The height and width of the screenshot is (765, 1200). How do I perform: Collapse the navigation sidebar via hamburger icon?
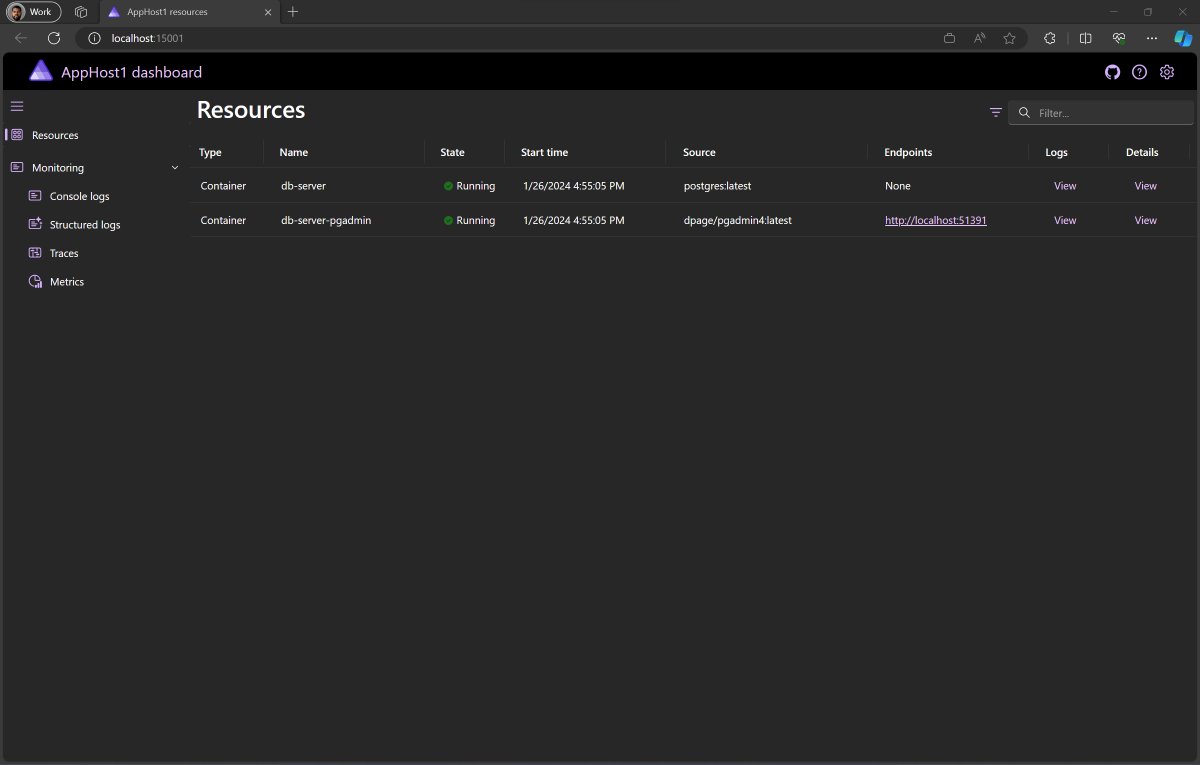point(16,105)
